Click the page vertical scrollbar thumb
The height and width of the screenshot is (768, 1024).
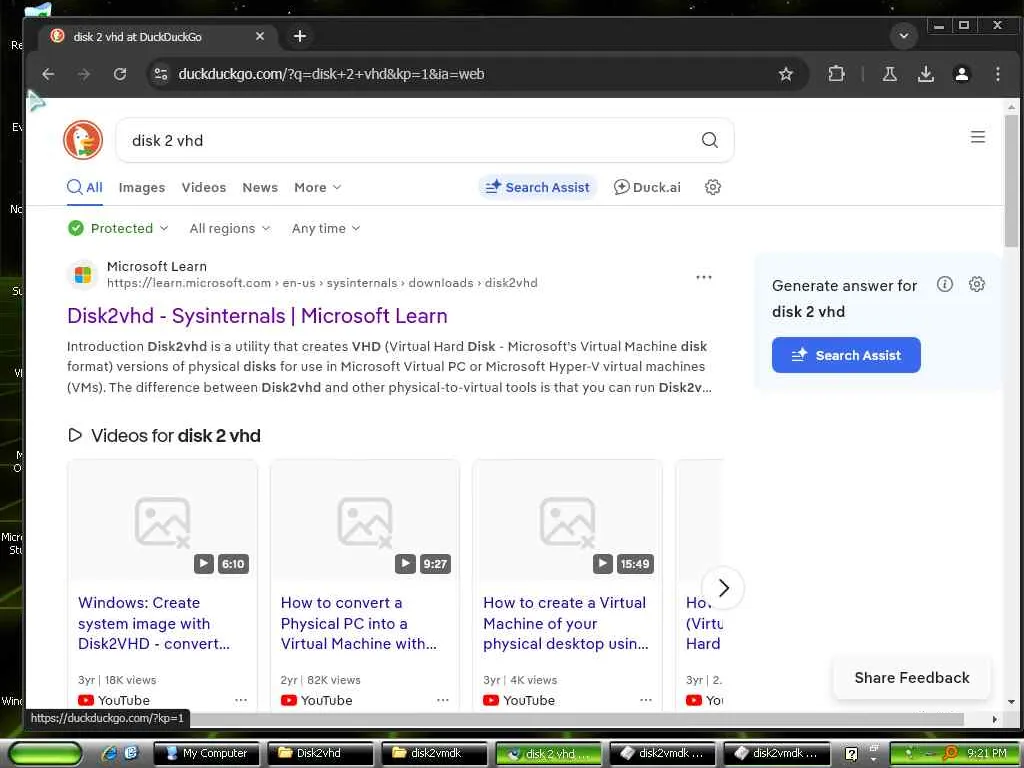tap(1011, 181)
